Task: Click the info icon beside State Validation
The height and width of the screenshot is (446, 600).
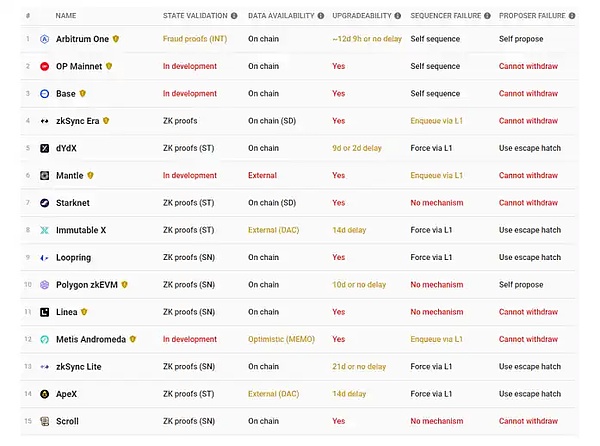Action: click(x=234, y=16)
